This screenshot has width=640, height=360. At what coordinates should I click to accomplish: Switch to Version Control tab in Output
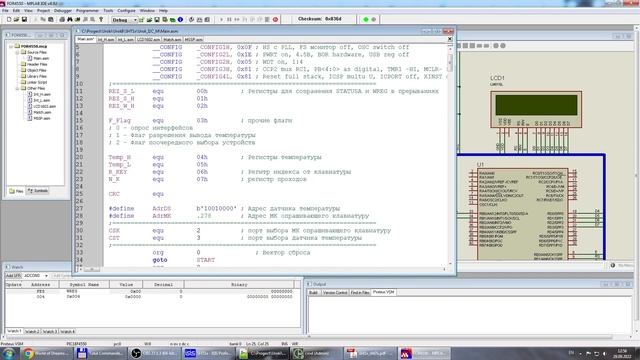click(x=335, y=293)
